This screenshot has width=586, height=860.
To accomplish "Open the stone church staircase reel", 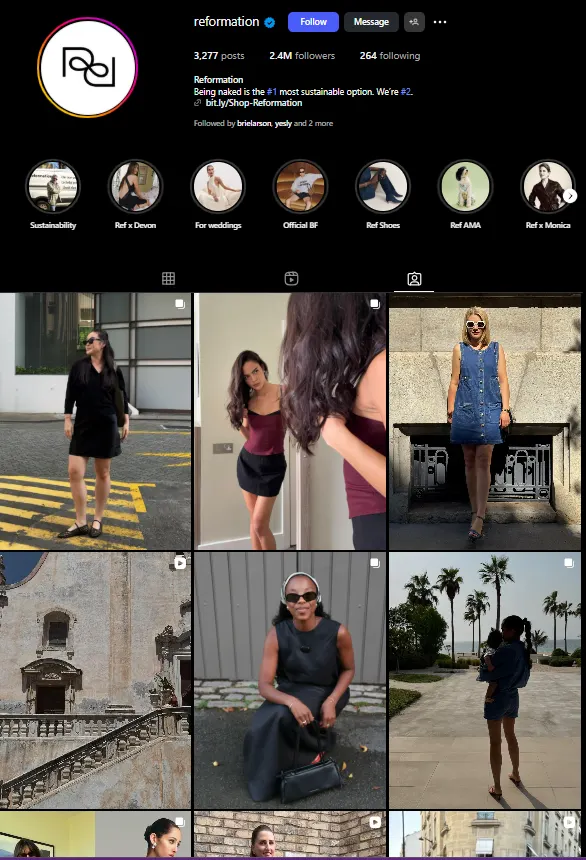I will 95,680.
